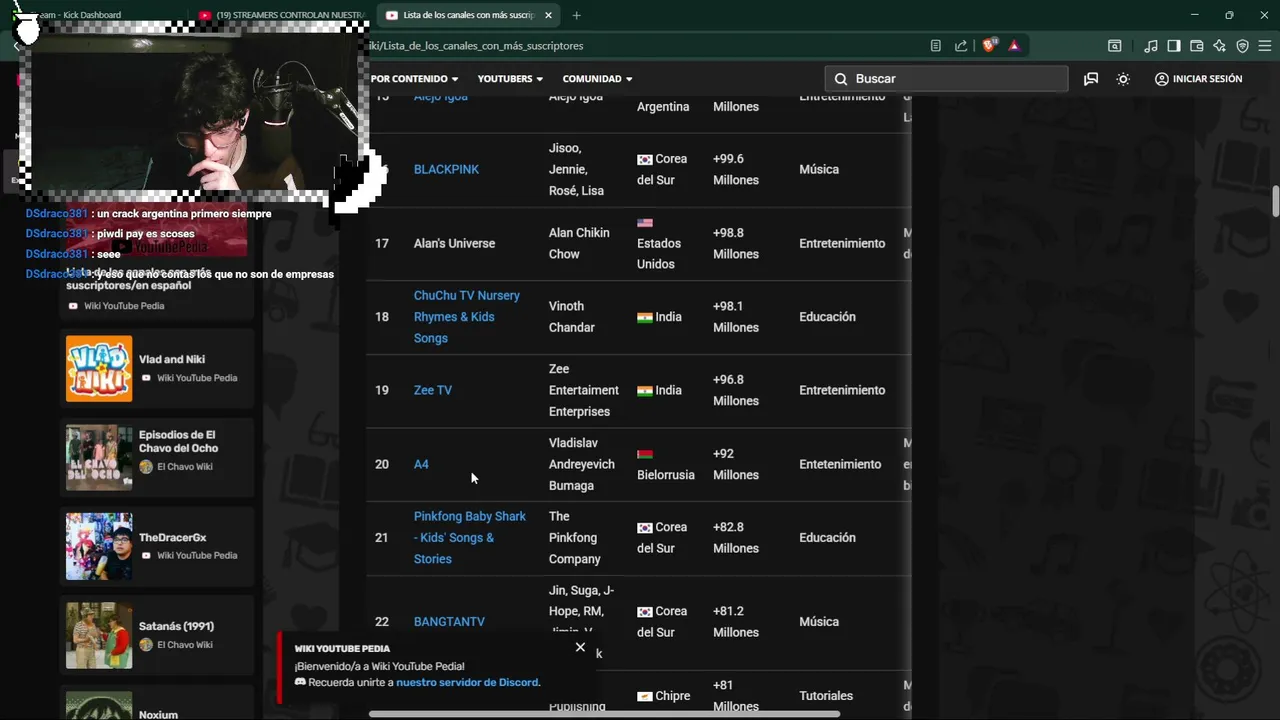Open the Brave Wallet icon
1280x720 pixels.
(1197, 45)
